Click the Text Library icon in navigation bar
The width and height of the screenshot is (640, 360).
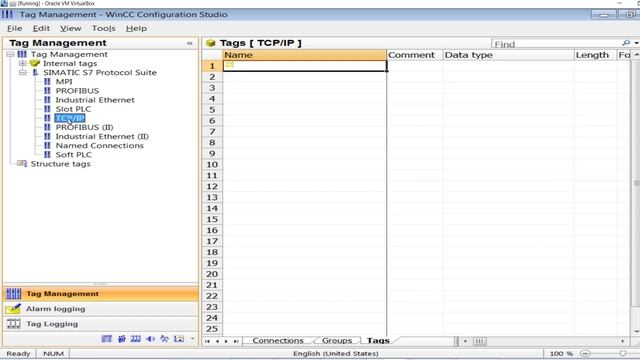click(x=107, y=339)
